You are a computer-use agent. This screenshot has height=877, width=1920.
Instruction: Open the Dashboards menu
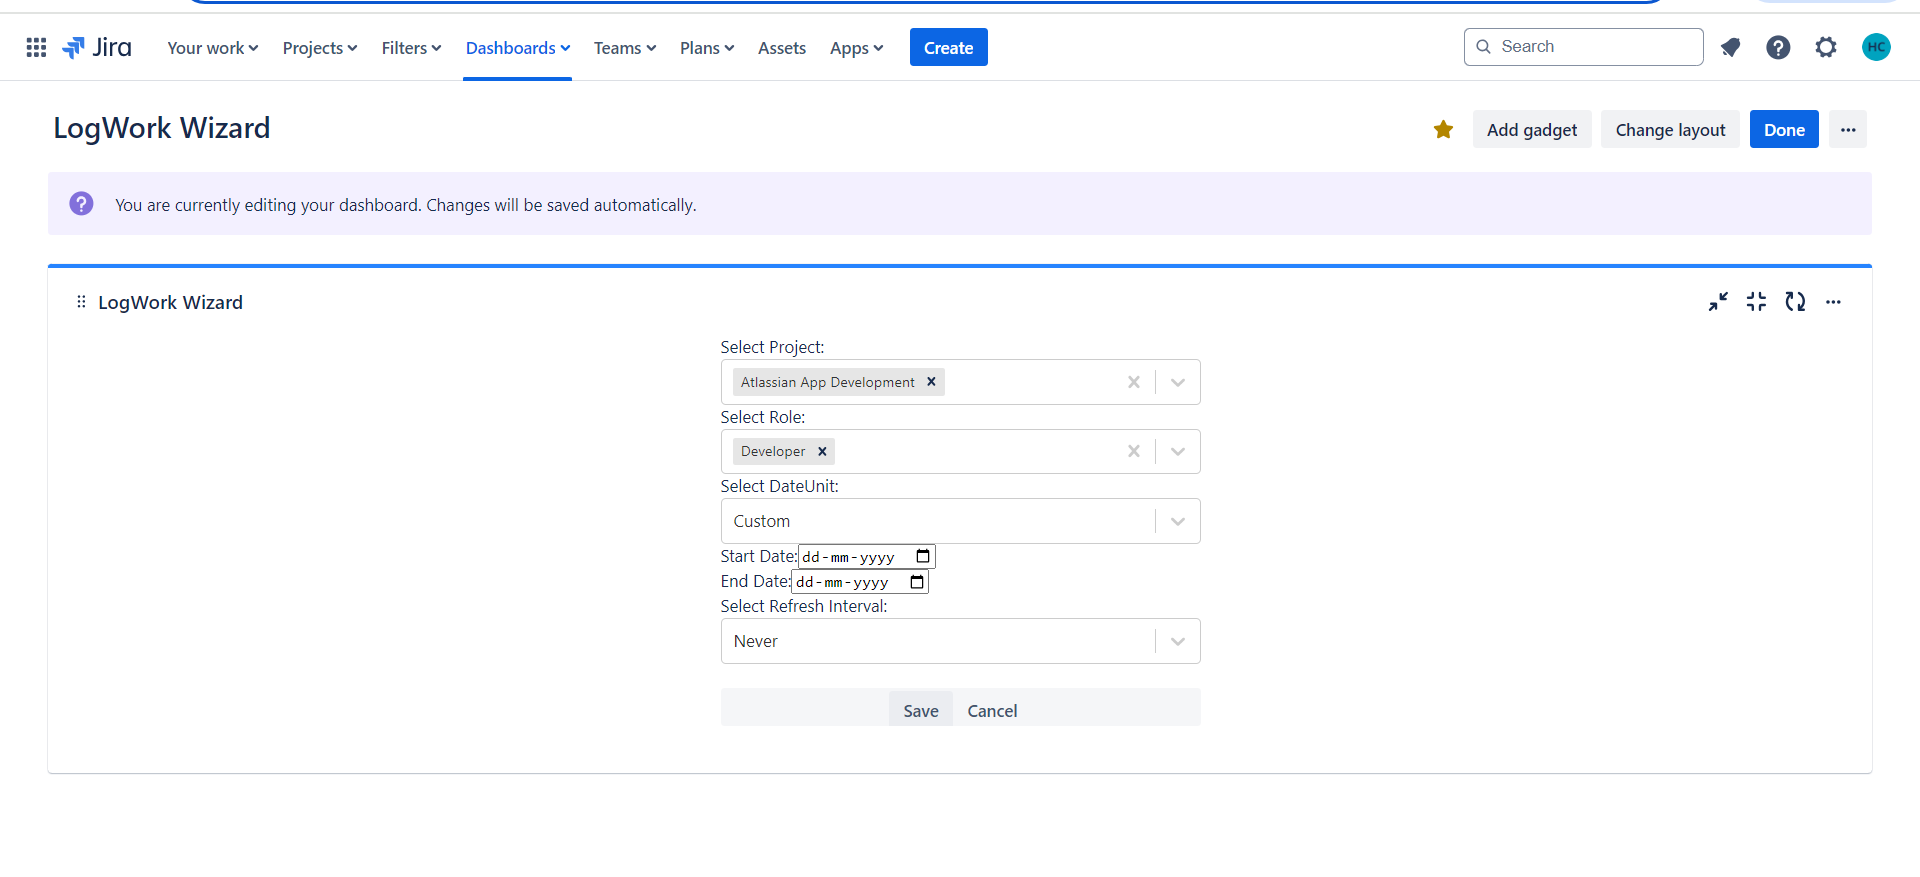517,48
